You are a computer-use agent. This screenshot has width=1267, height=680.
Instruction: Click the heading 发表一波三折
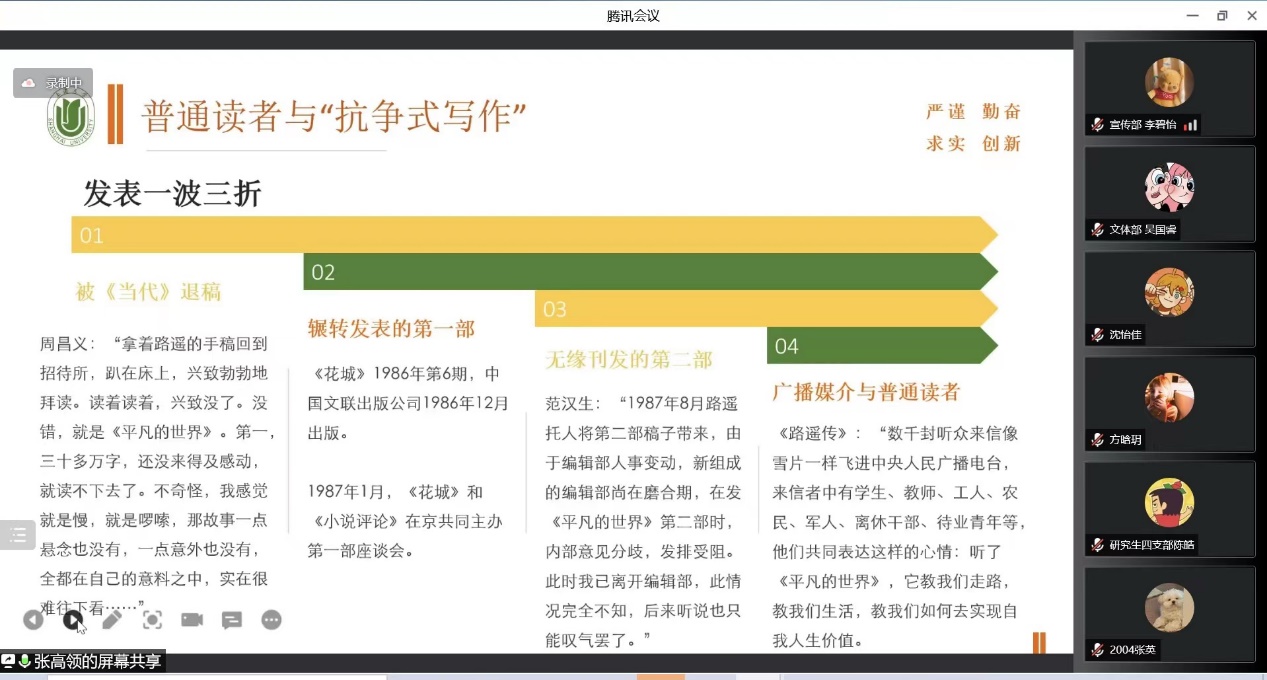click(x=172, y=193)
